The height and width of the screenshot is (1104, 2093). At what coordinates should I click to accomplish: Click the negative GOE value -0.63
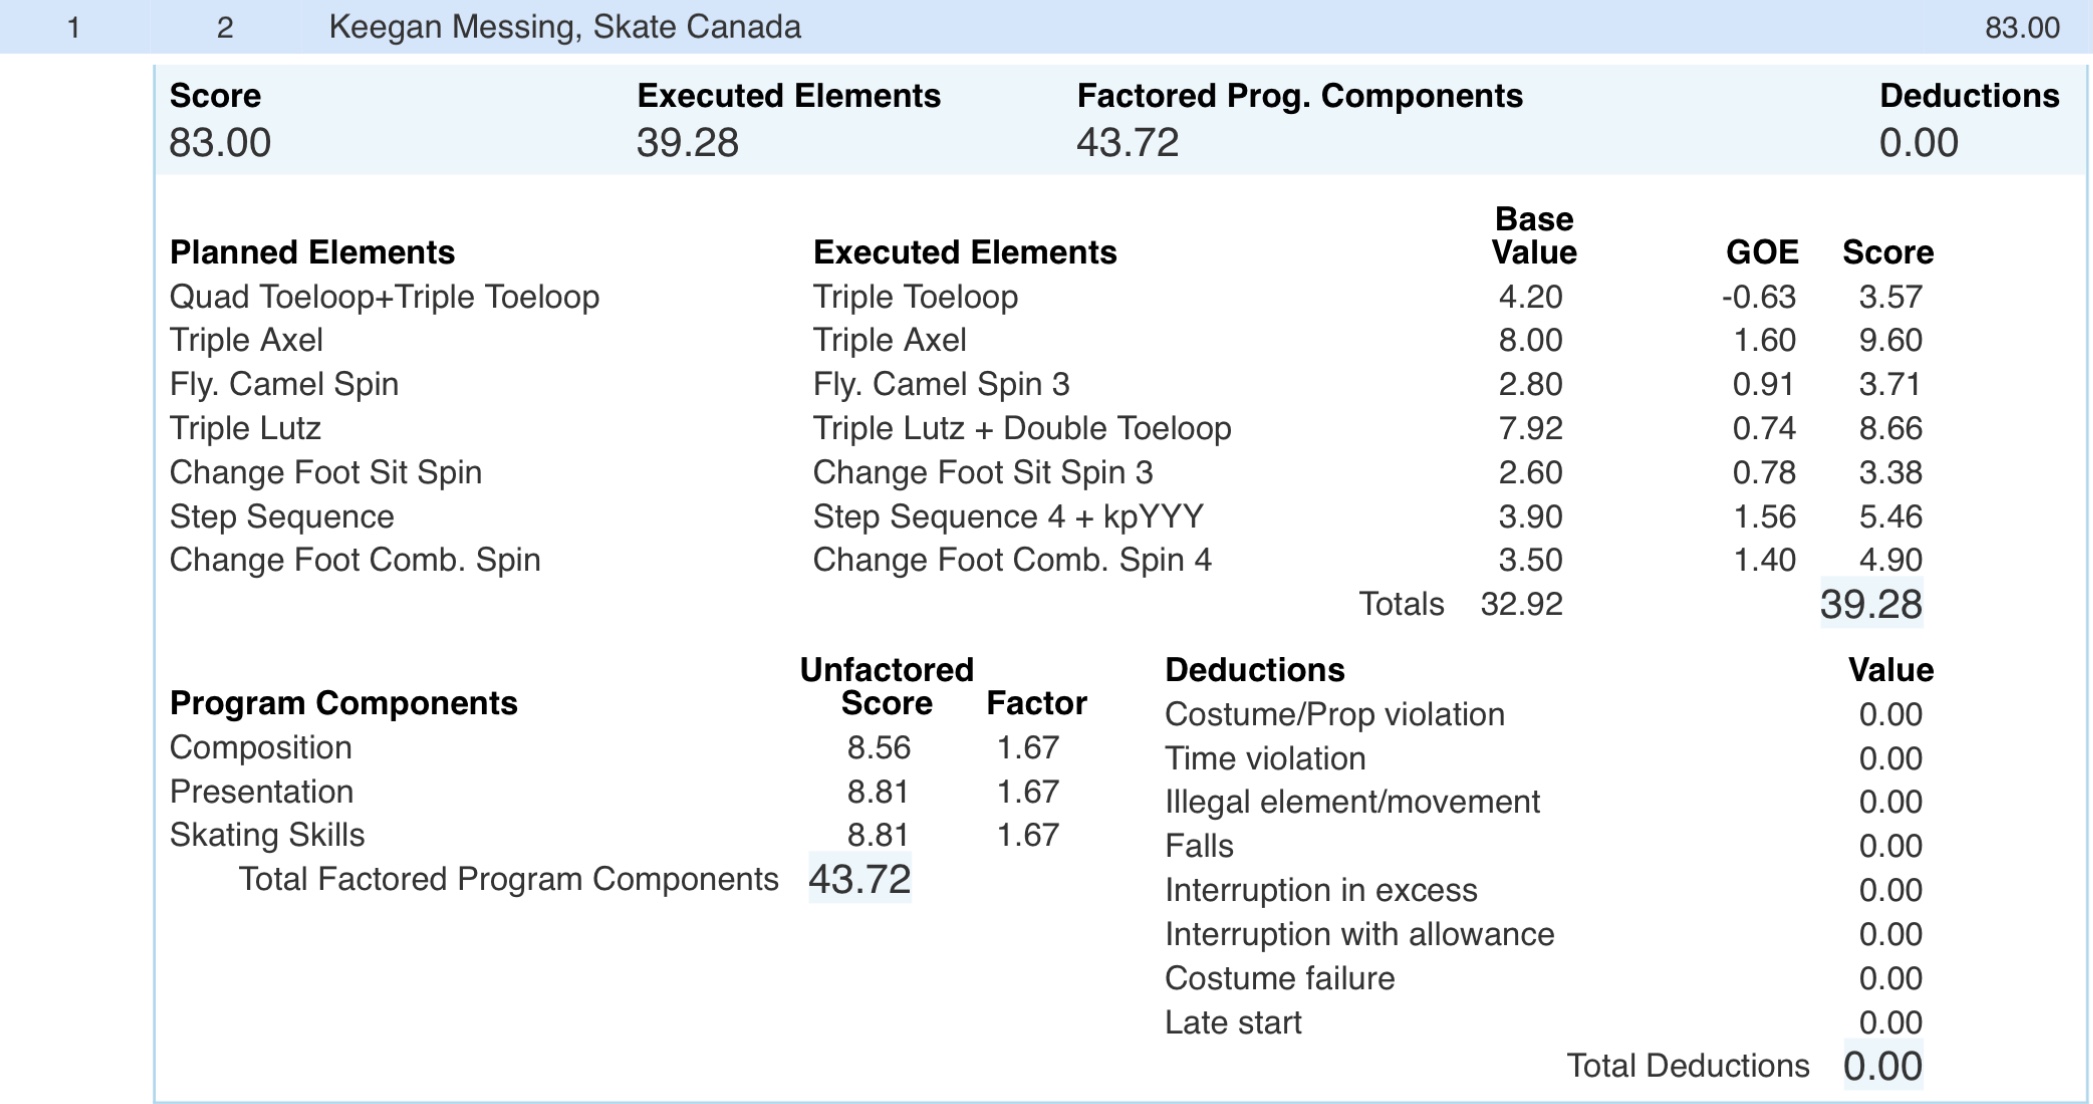pyautogui.click(x=1759, y=297)
